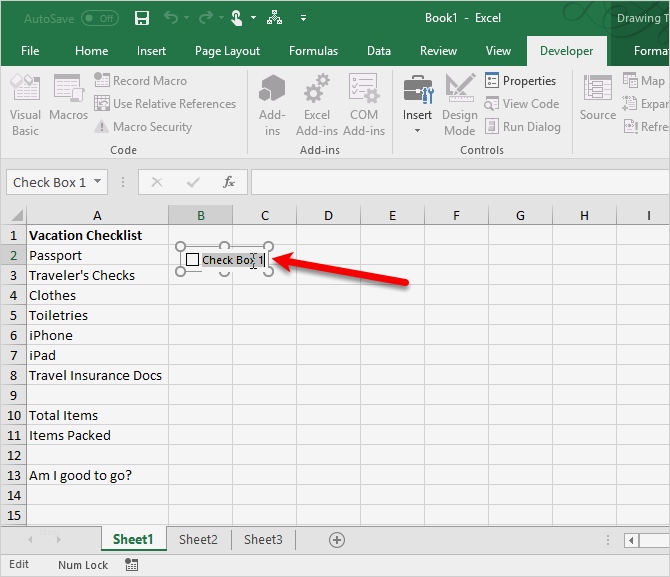Viewport: 670px width, 577px height.
Task: Open the Excel Add-ins dialog
Action: click(316, 104)
